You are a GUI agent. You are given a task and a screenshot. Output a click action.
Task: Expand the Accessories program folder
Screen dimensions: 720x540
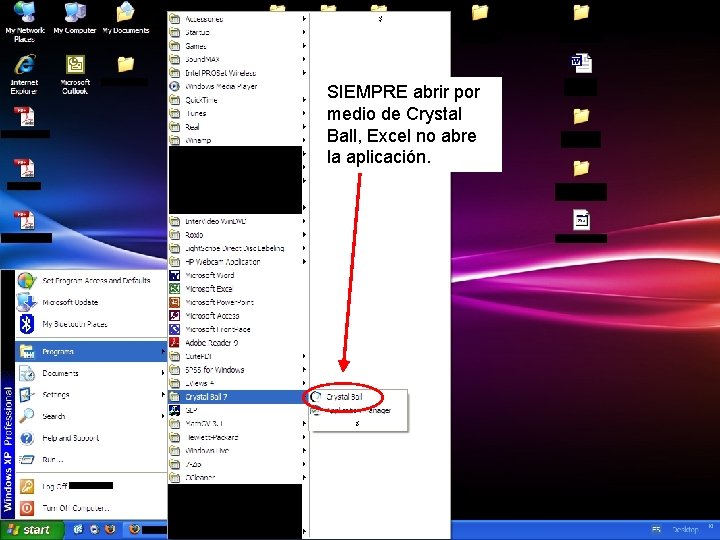(x=238, y=19)
